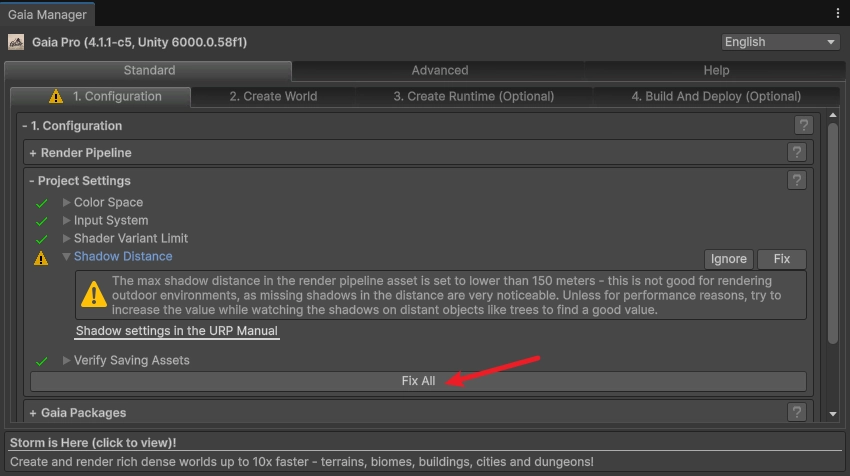Click Ignore for Shadow Distance
Image resolution: width=850 pixels, height=476 pixels.
729,259
